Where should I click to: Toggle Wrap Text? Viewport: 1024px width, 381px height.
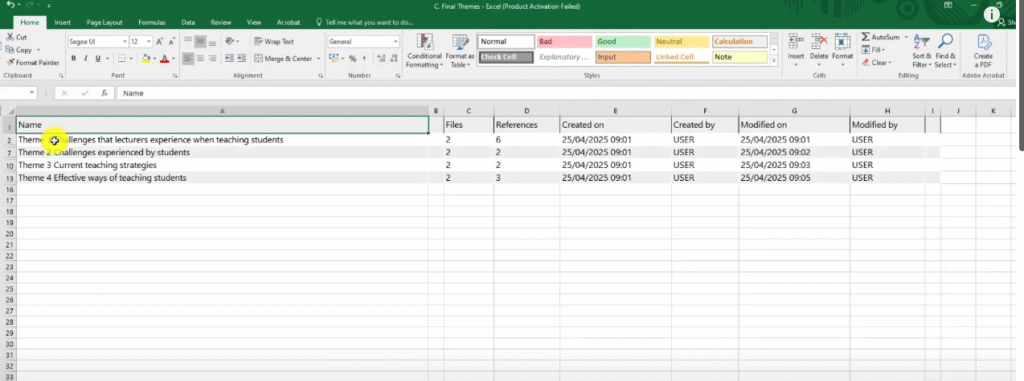point(274,42)
